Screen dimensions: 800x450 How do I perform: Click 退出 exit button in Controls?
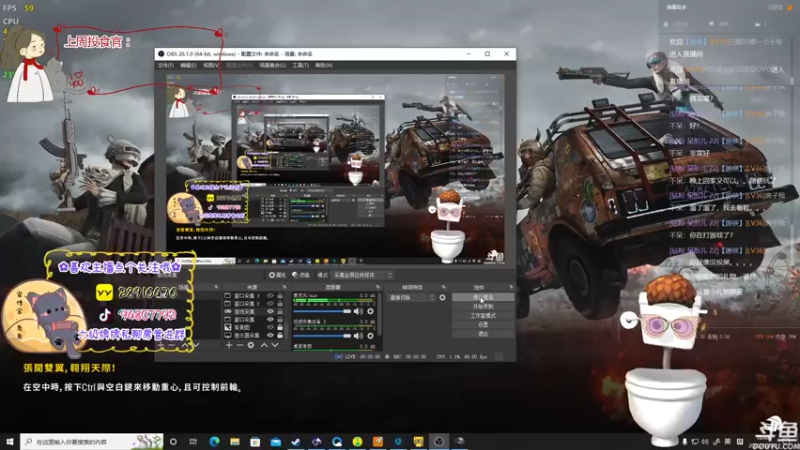[x=483, y=334]
